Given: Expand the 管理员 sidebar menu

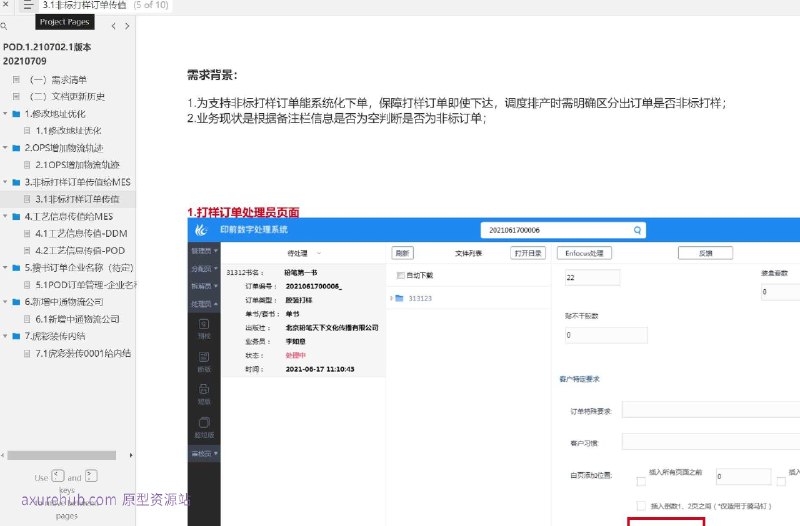Looking at the screenshot, I should (204, 251).
